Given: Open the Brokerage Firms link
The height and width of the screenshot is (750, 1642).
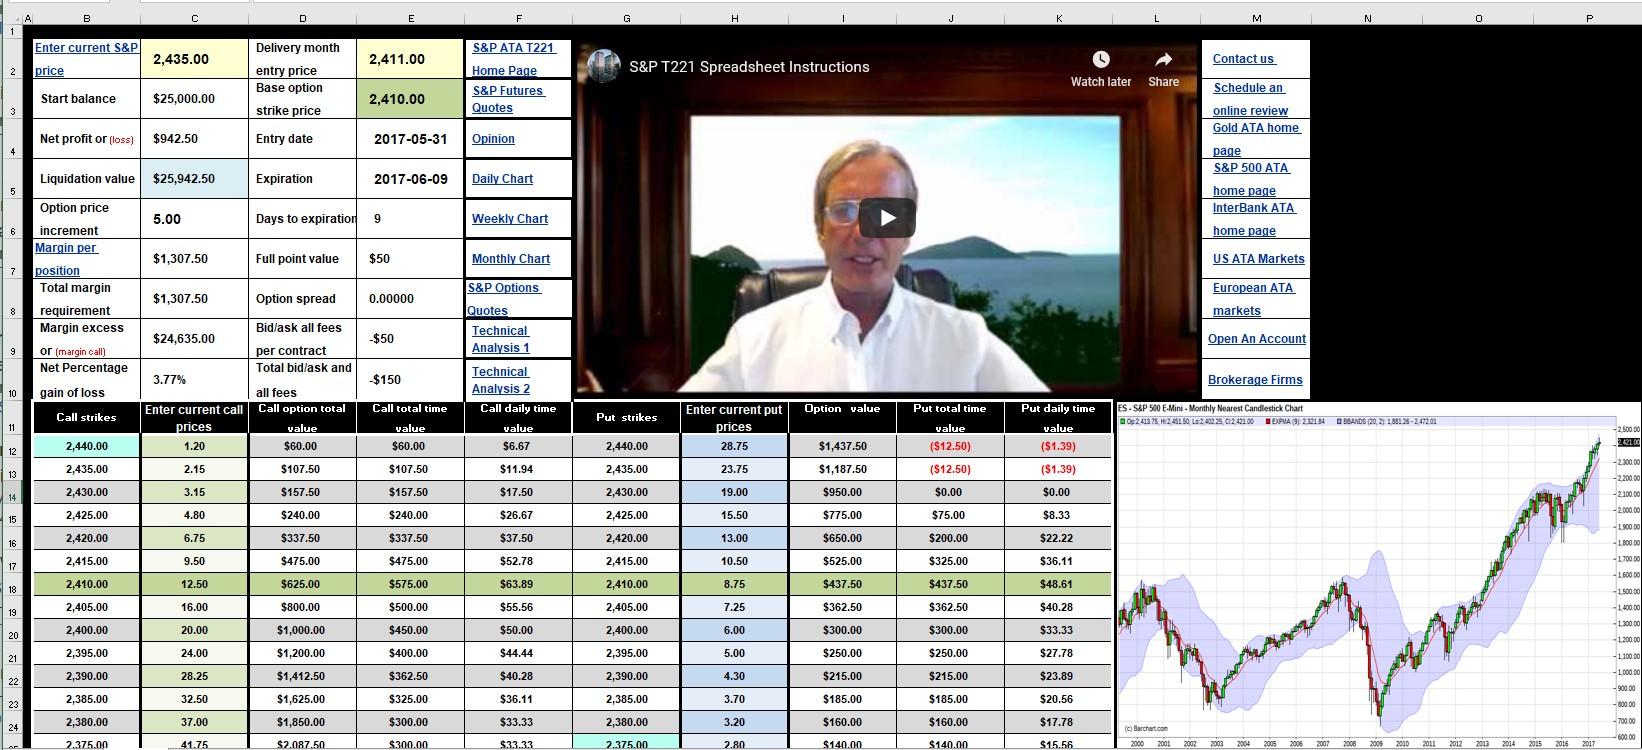Looking at the screenshot, I should click(x=1255, y=380).
